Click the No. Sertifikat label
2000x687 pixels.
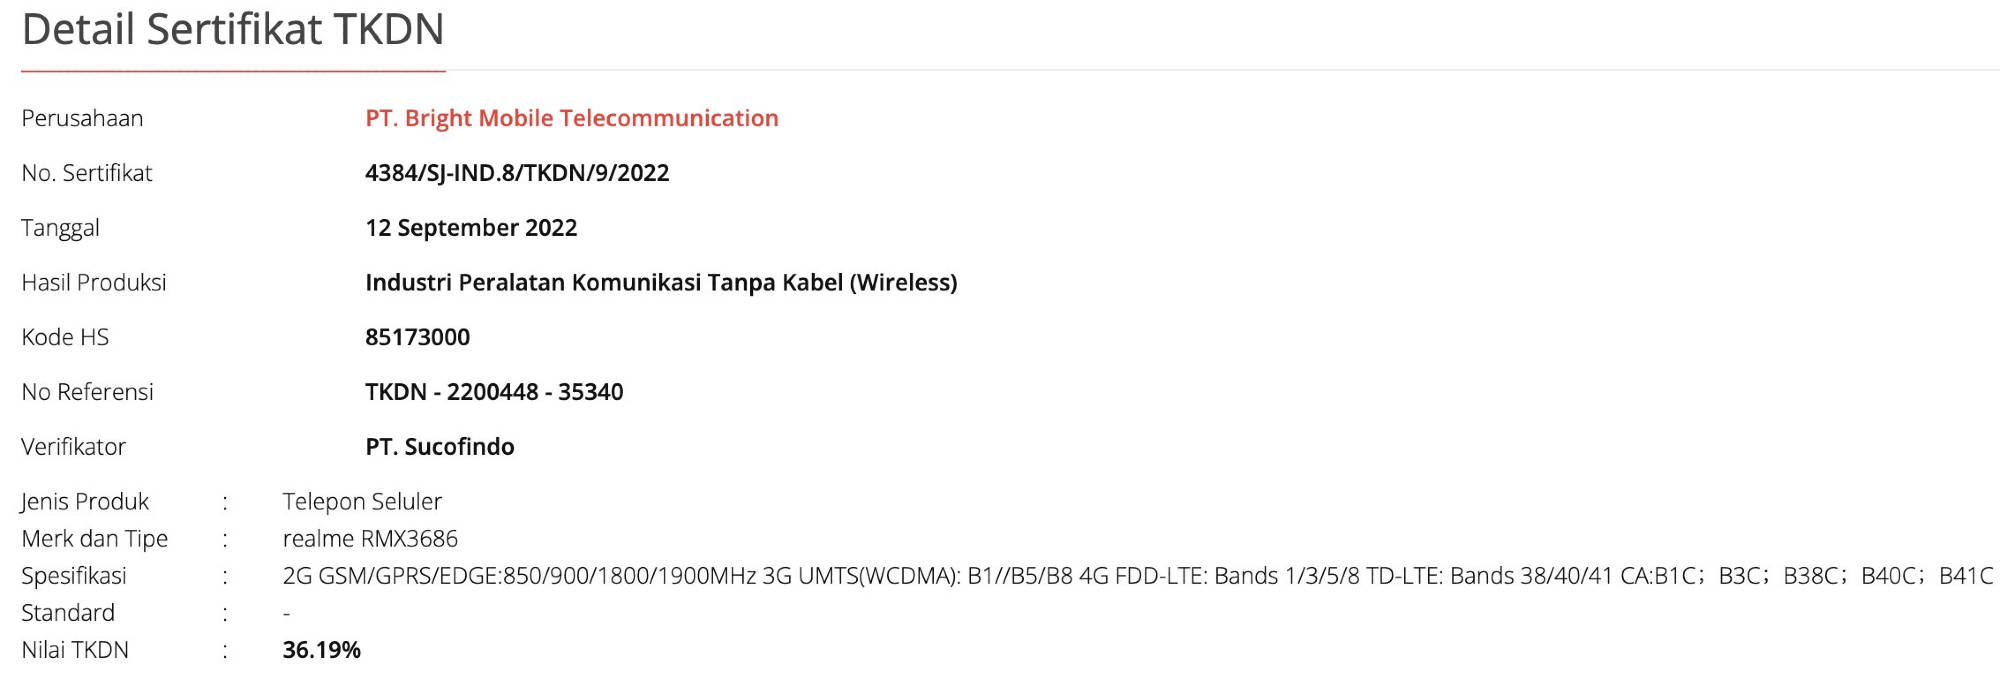tap(87, 173)
